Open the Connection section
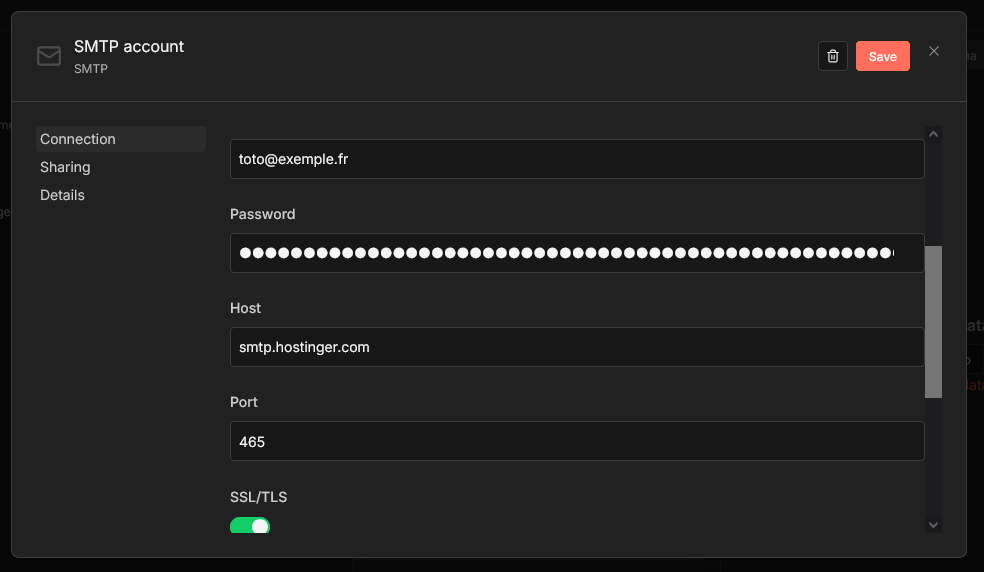This screenshot has width=984, height=572. click(x=78, y=139)
